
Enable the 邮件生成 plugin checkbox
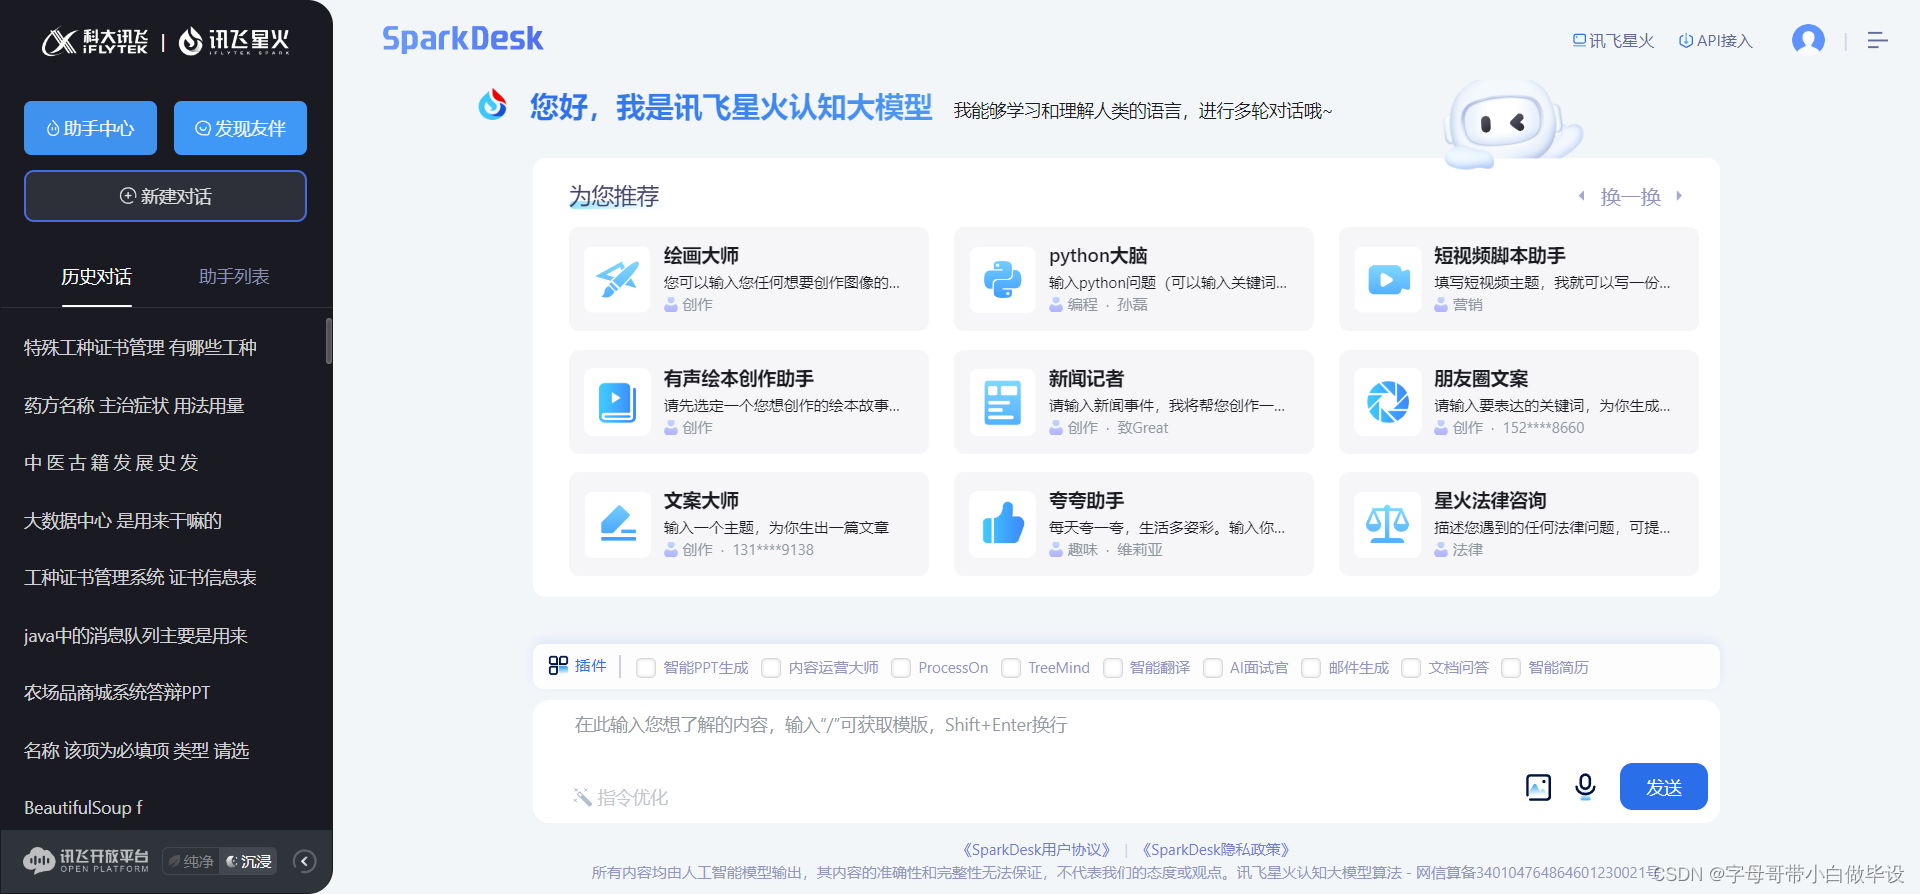tap(1311, 668)
